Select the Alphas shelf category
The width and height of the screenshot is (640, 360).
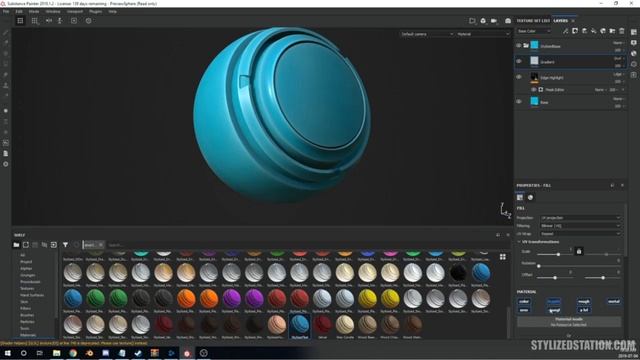point(26,269)
